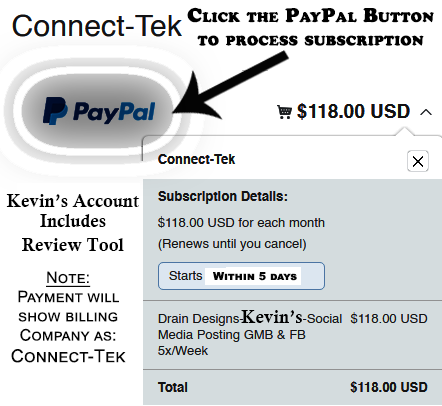This screenshot has width=442, height=406.
Task: Click the Subscription Details heading
Action: (223, 196)
